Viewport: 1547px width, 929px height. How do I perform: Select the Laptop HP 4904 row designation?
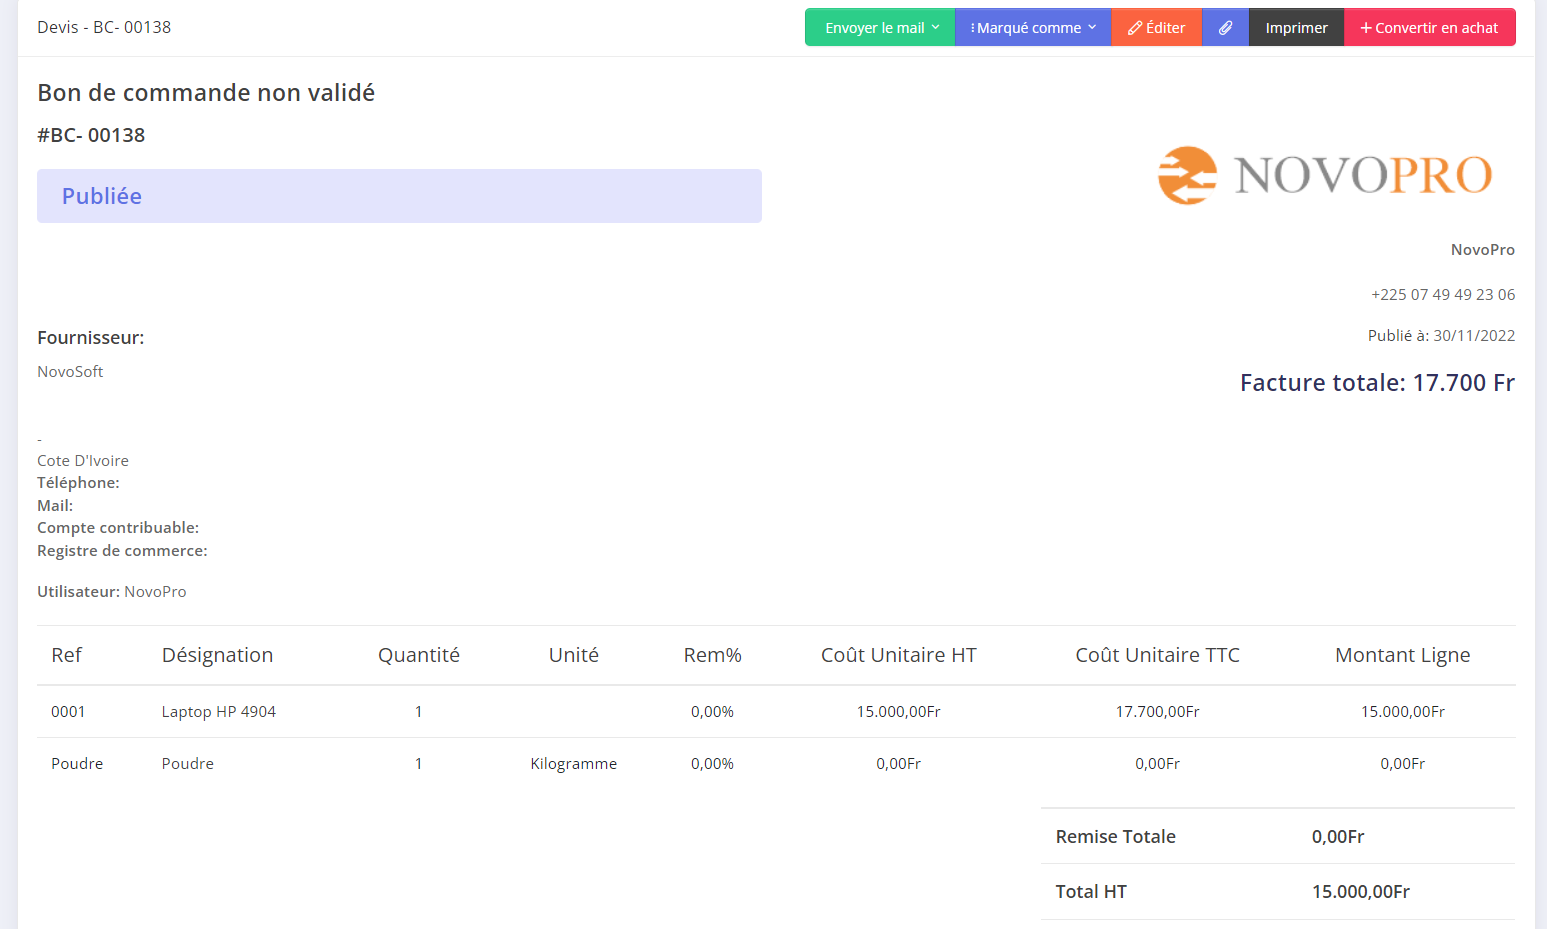click(x=218, y=712)
